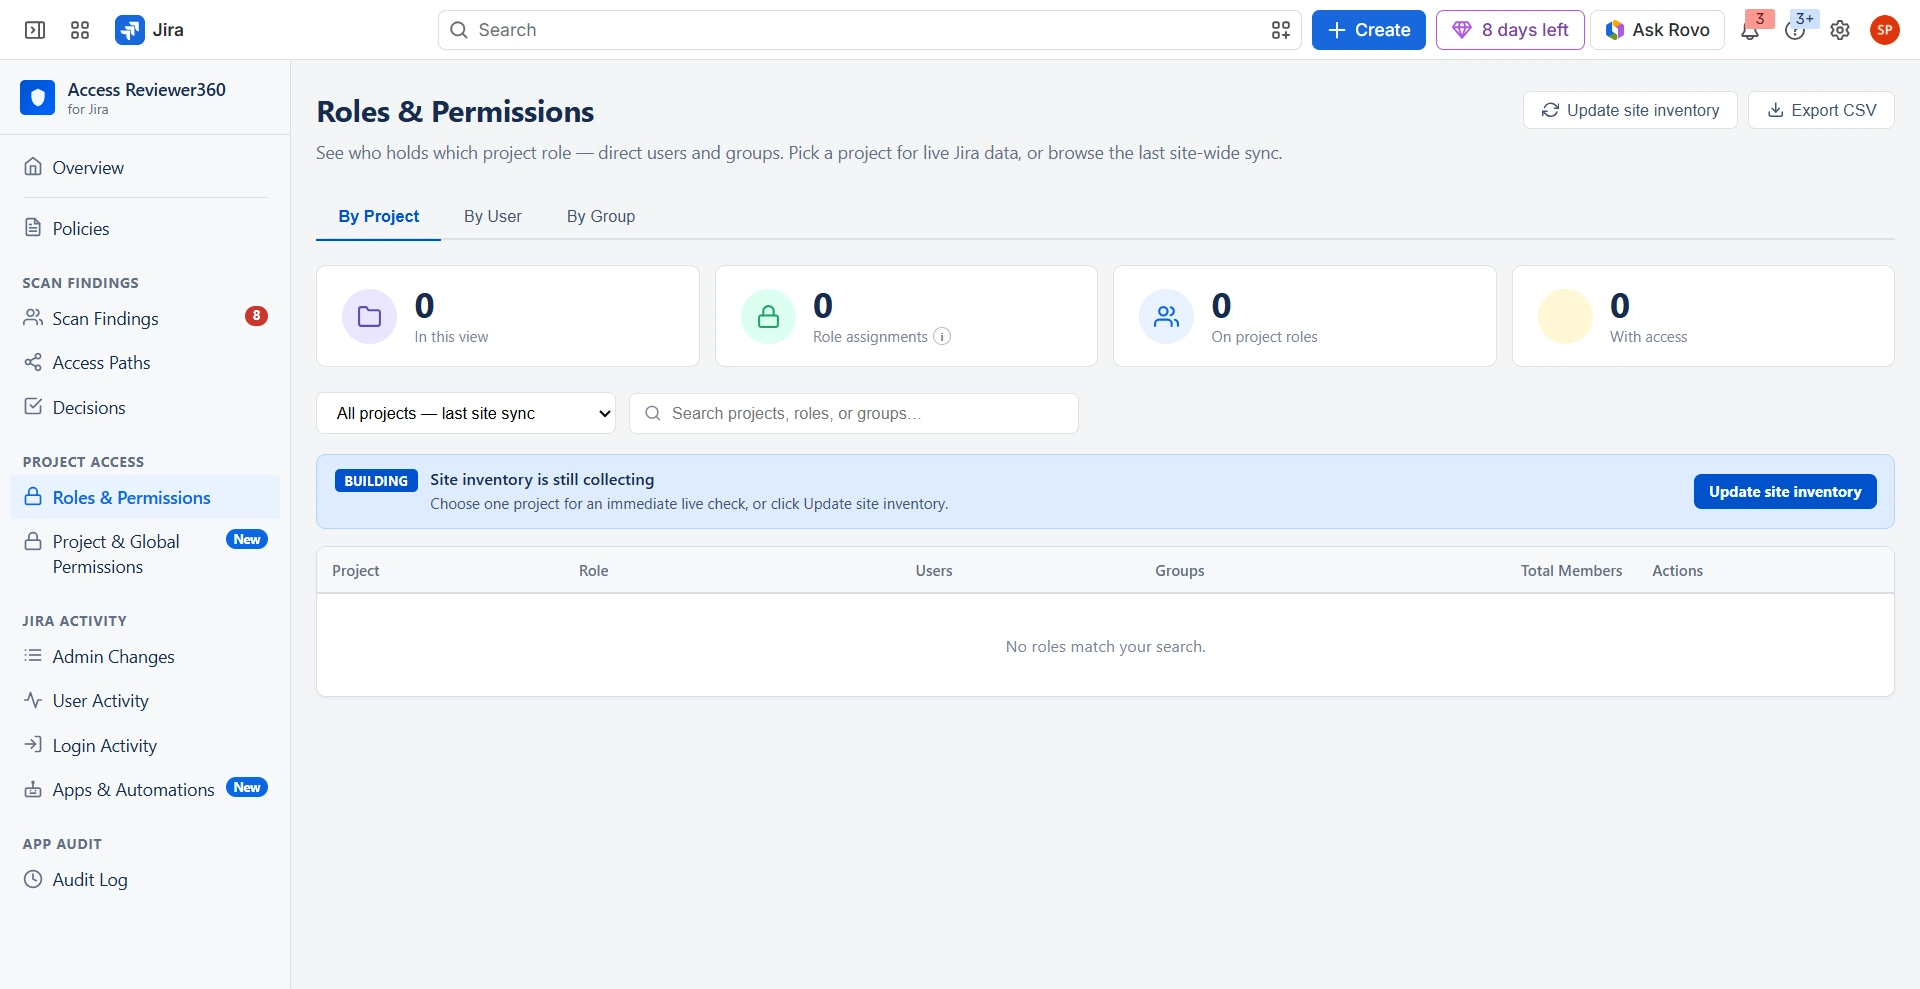This screenshot has height=989, width=1920.
Task: Focus the Jira top Search field
Action: [x=869, y=30]
